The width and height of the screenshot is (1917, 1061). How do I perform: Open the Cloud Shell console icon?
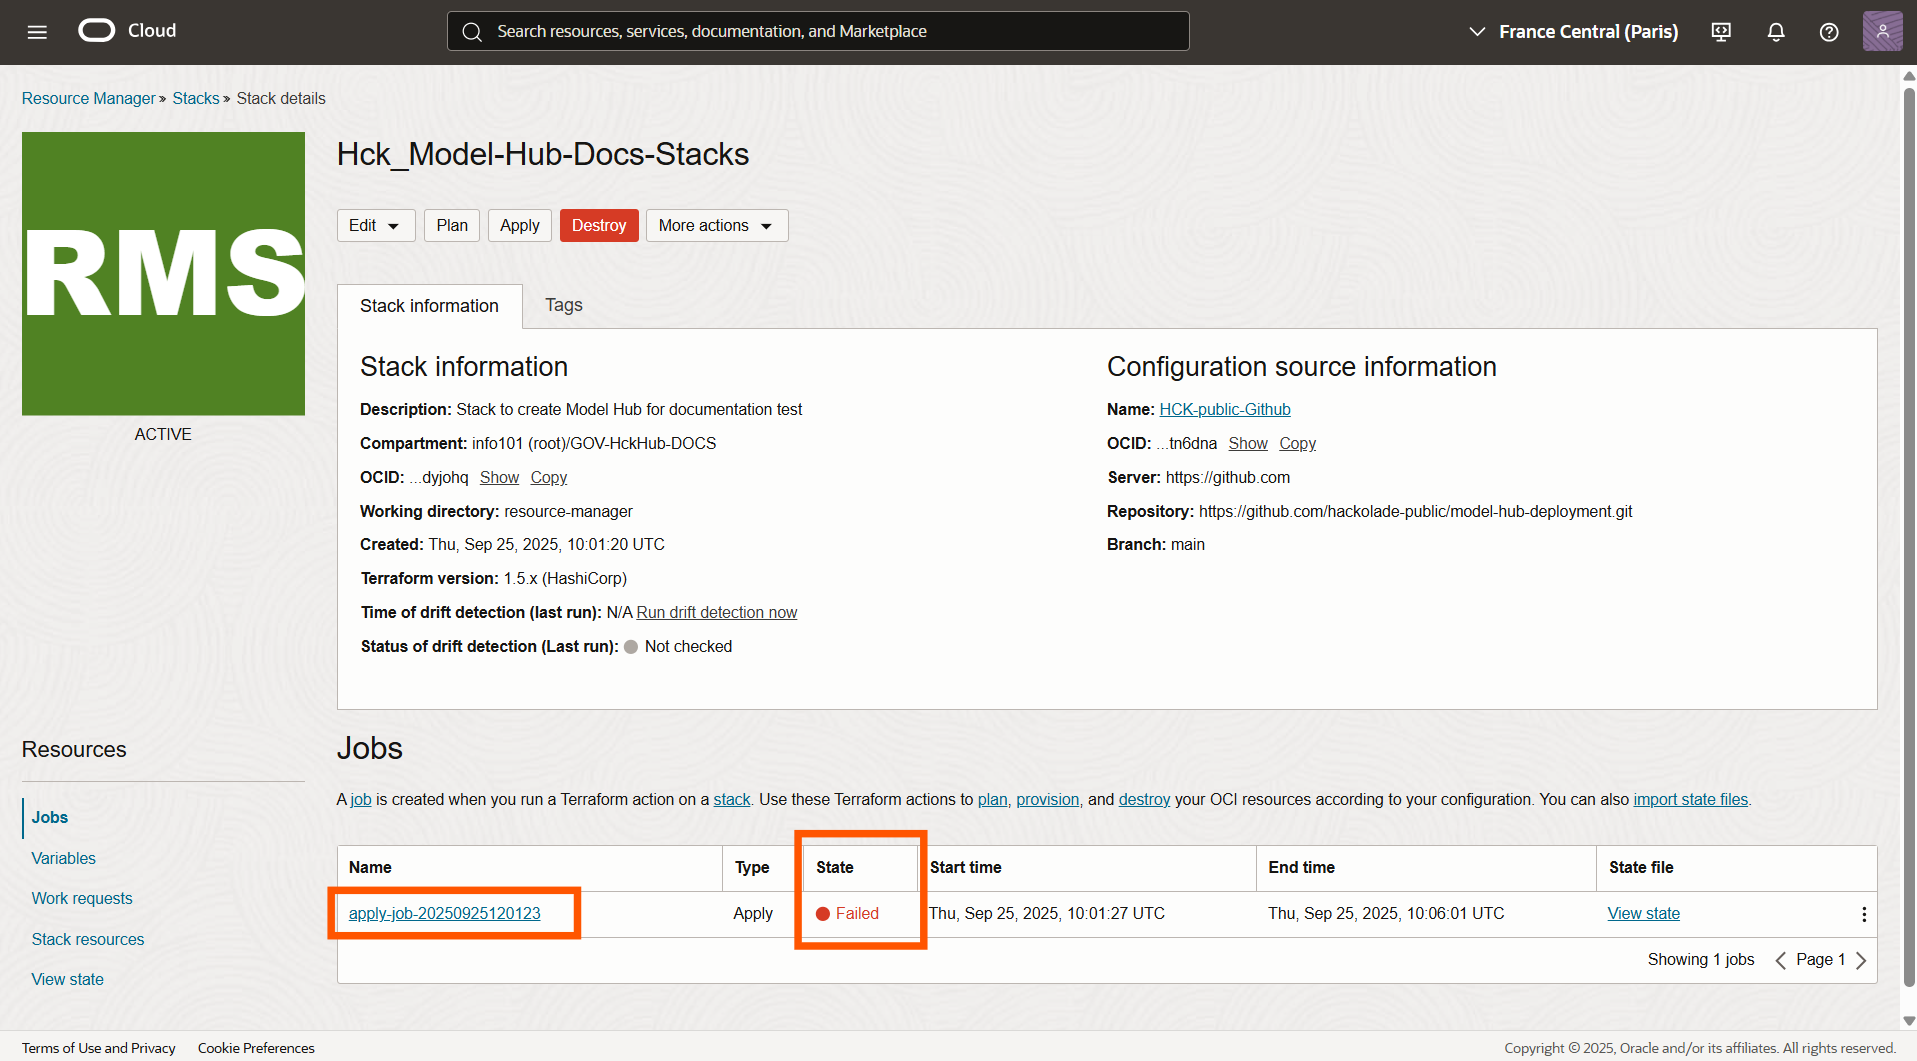1721,31
